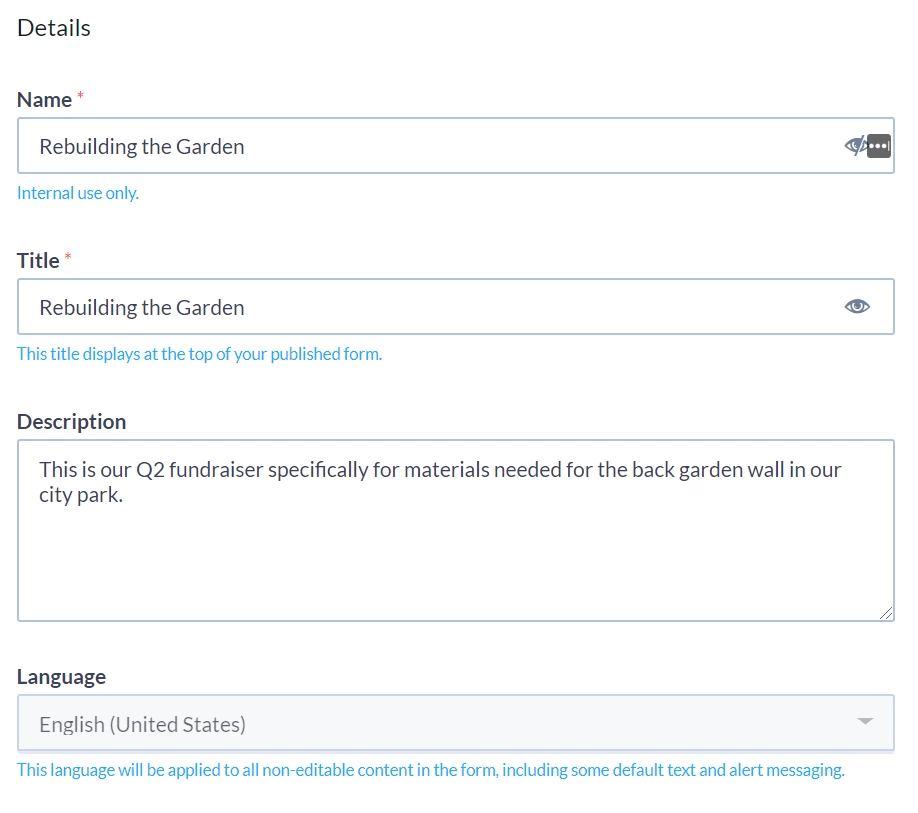Click the Language label

(61, 677)
